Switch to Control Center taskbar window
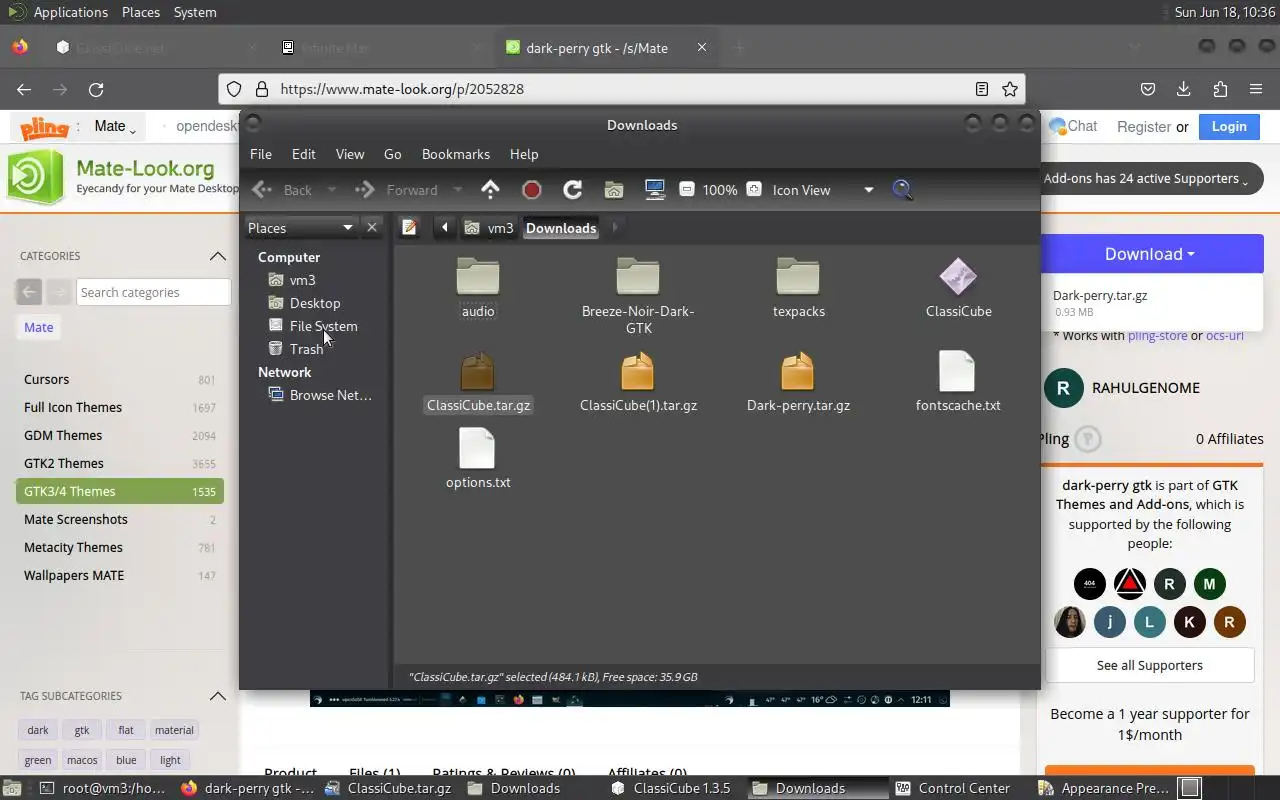 (x=953, y=788)
